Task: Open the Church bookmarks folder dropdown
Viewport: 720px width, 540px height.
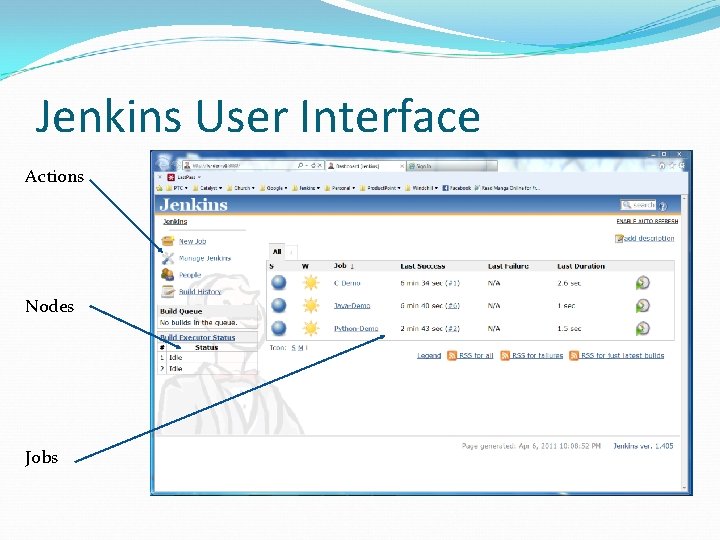Action: (241, 188)
